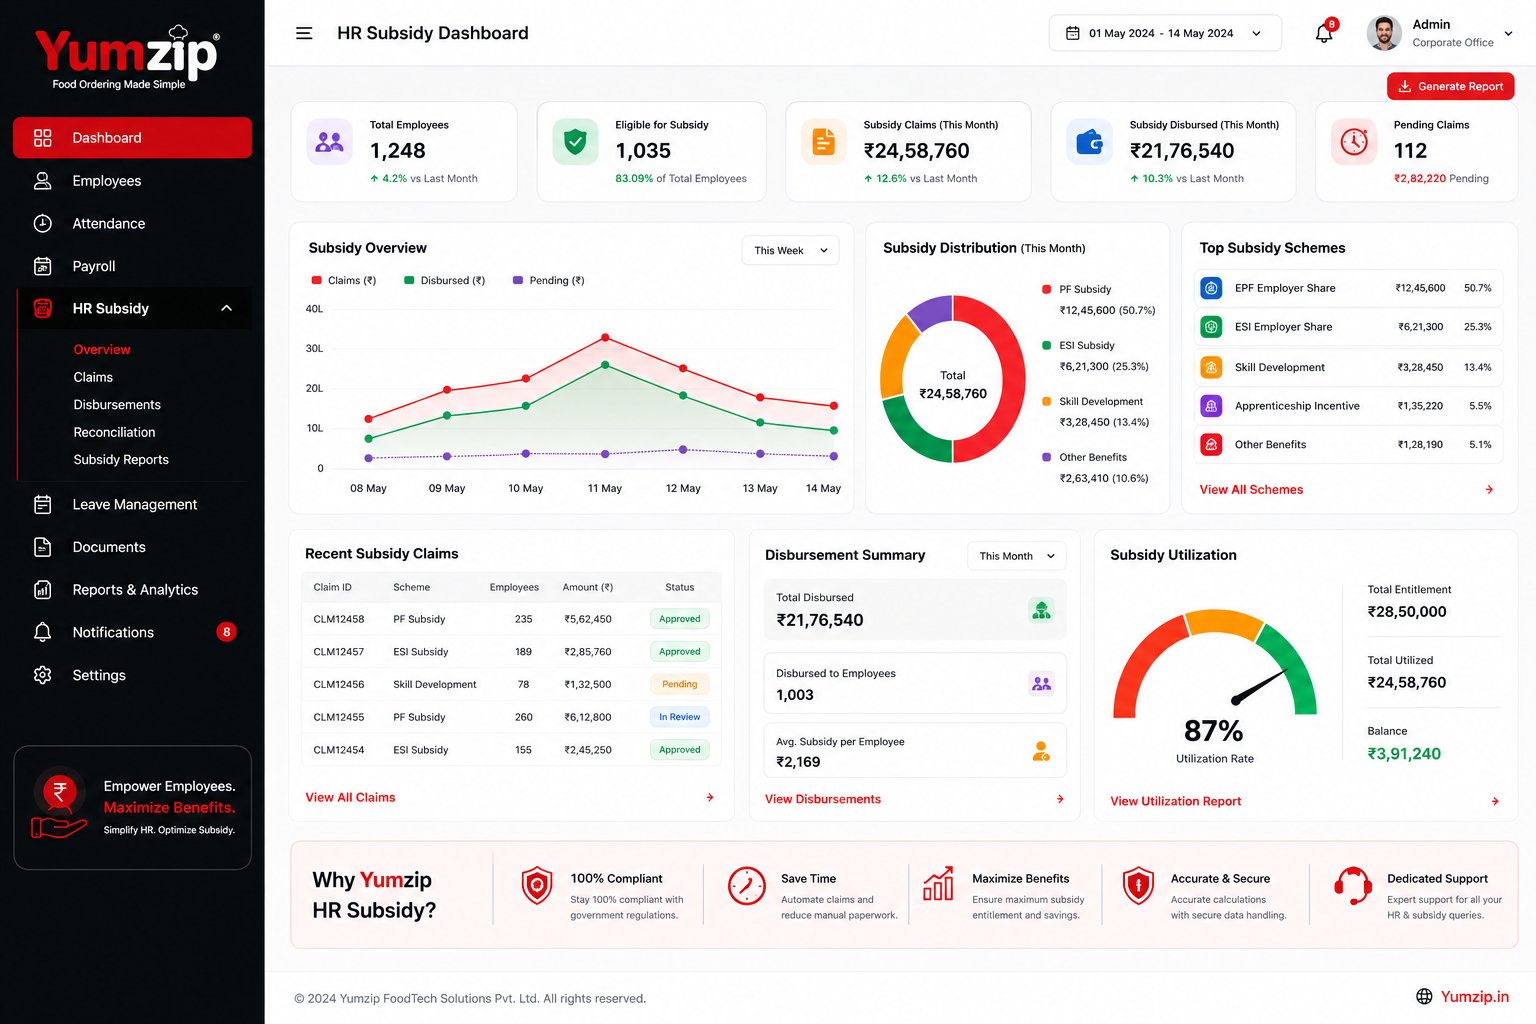Click the Notifications badge showing 8 in sidebar
This screenshot has width=1536, height=1024.
227,632
